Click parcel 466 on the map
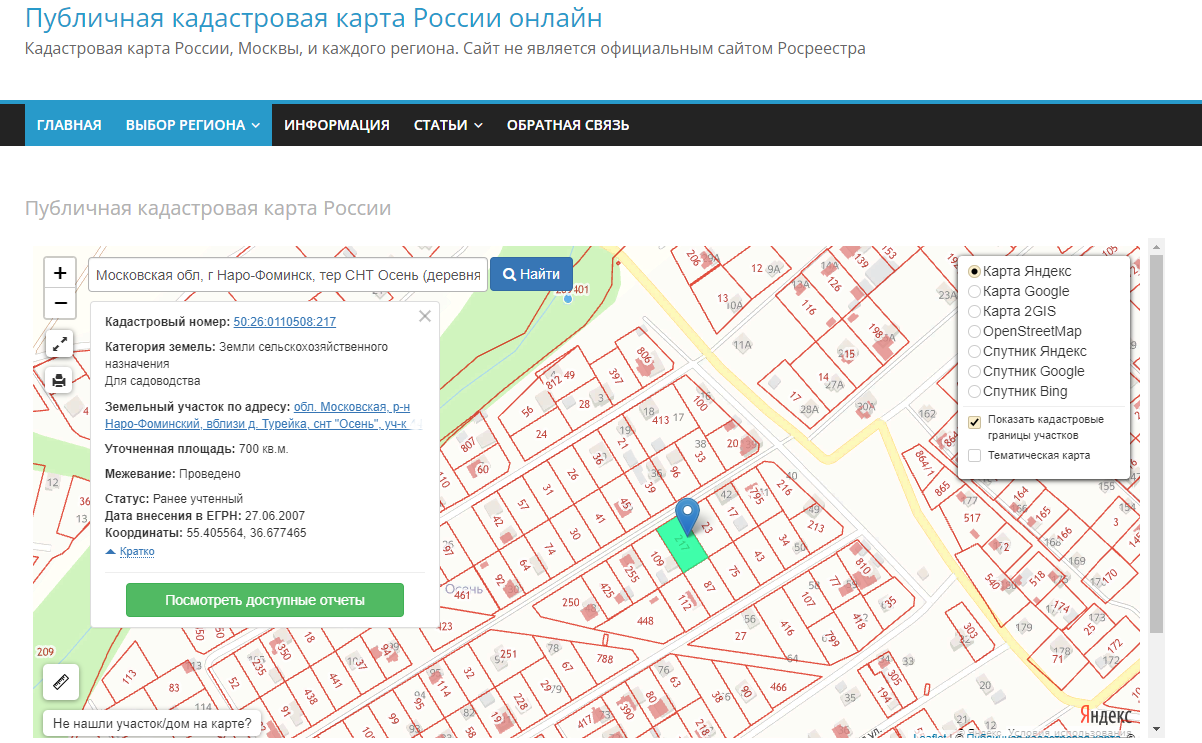The width and height of the screenshot is (1202, 743). [779, 687]
